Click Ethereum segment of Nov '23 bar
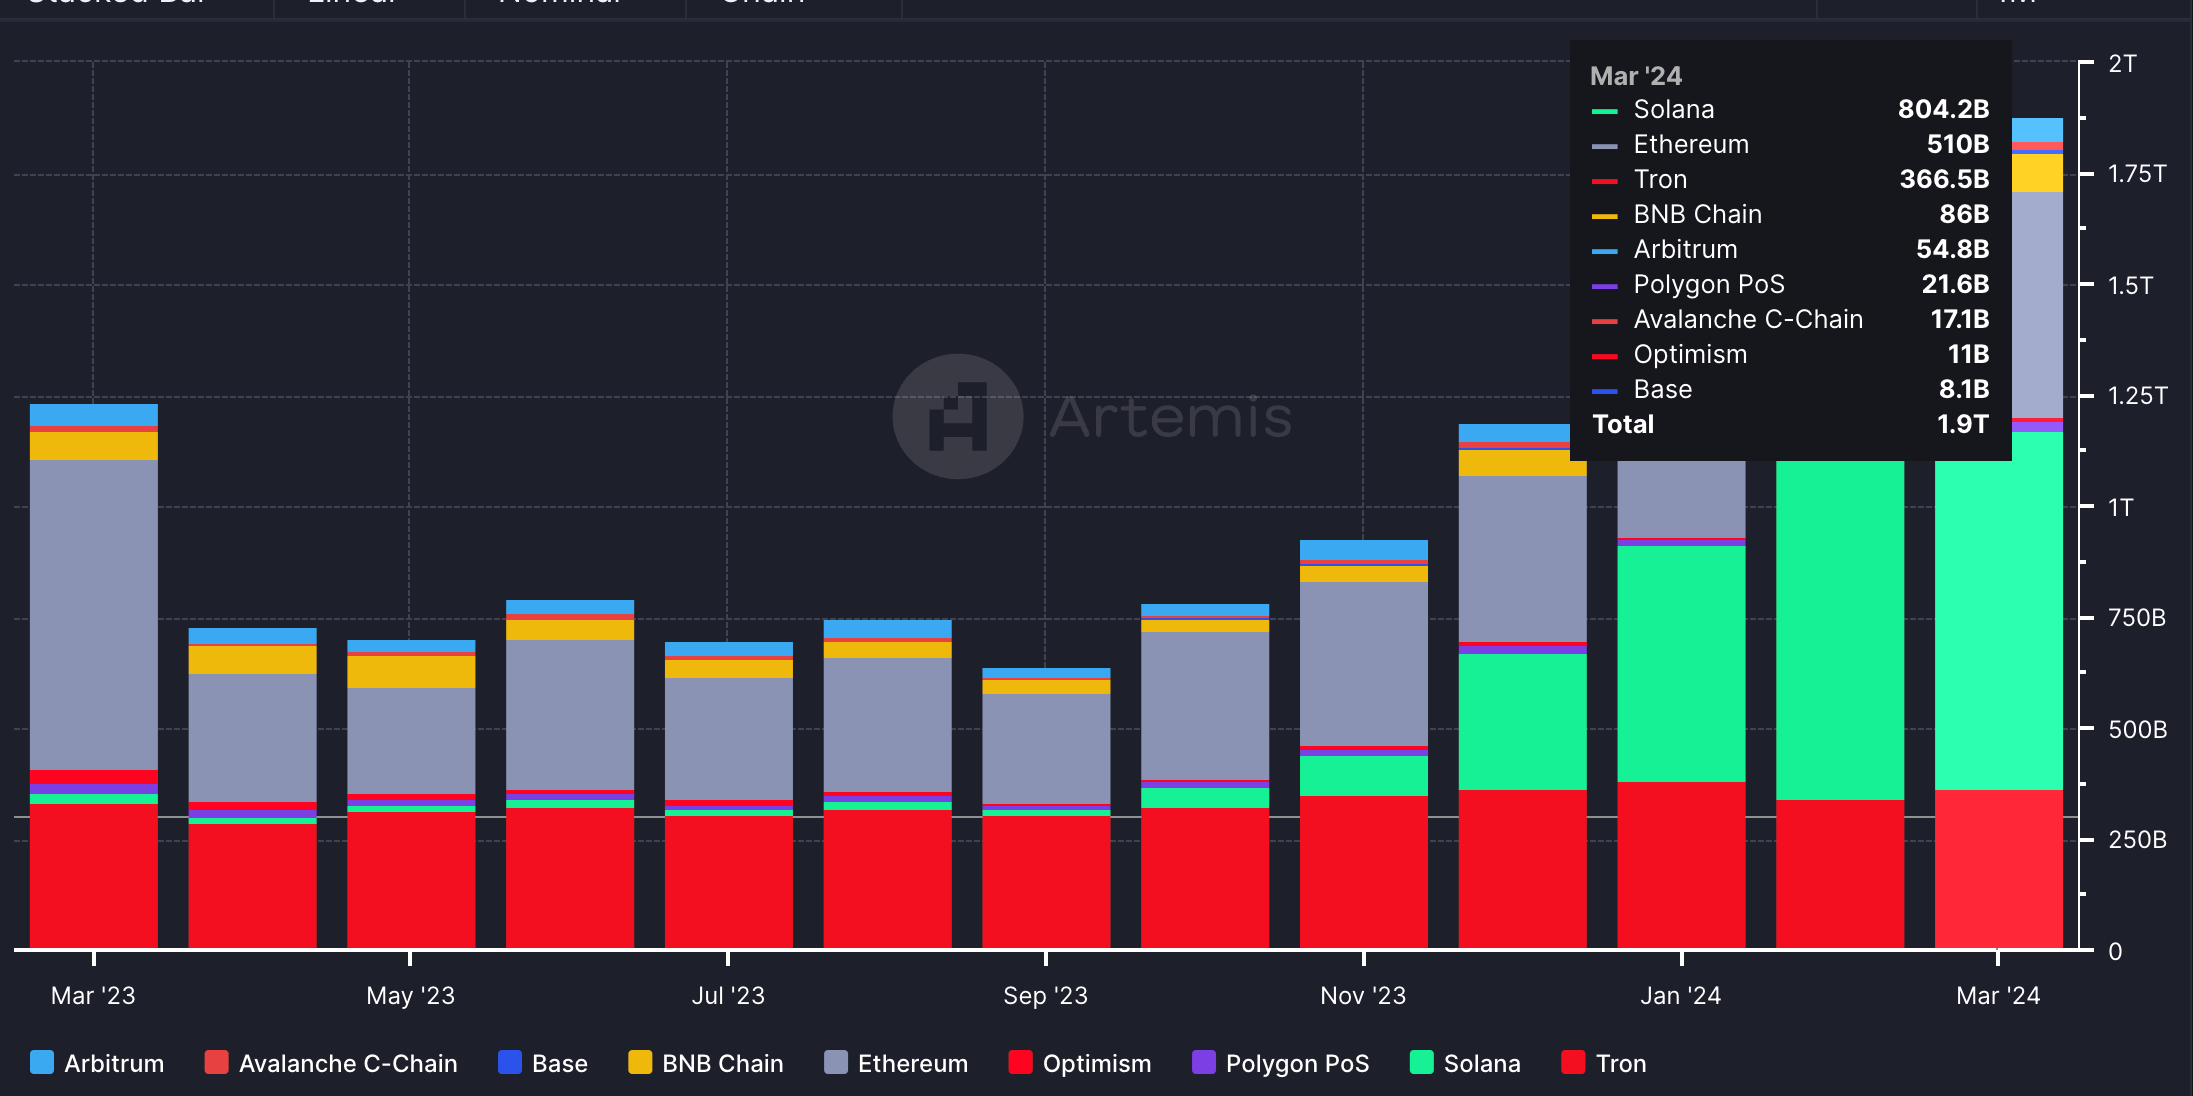Image resolution: width=2193 pixels, height=1096 pixels. 1363,662
